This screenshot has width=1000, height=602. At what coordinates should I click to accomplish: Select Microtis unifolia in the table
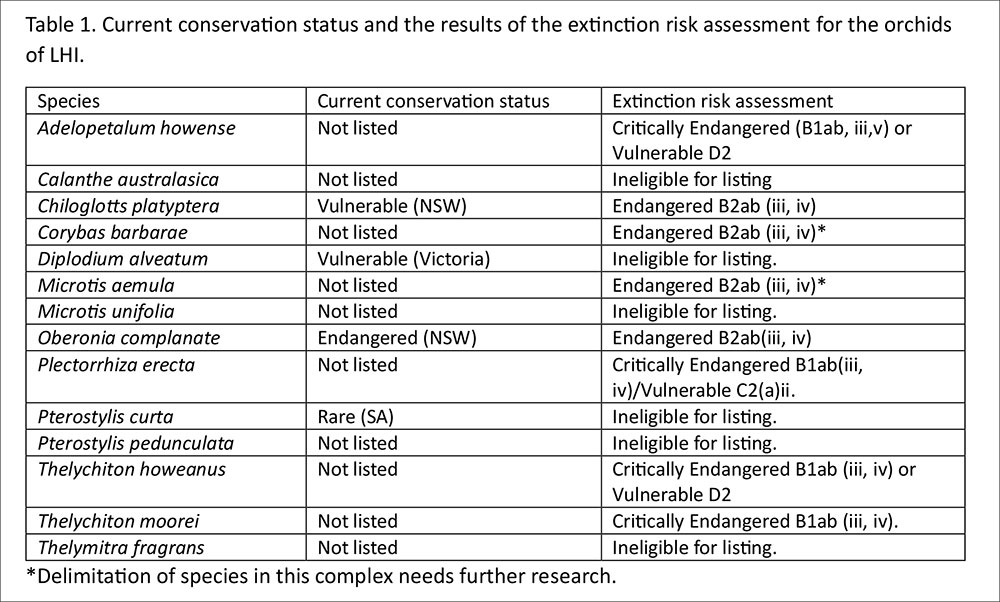[x=106, y=311]
